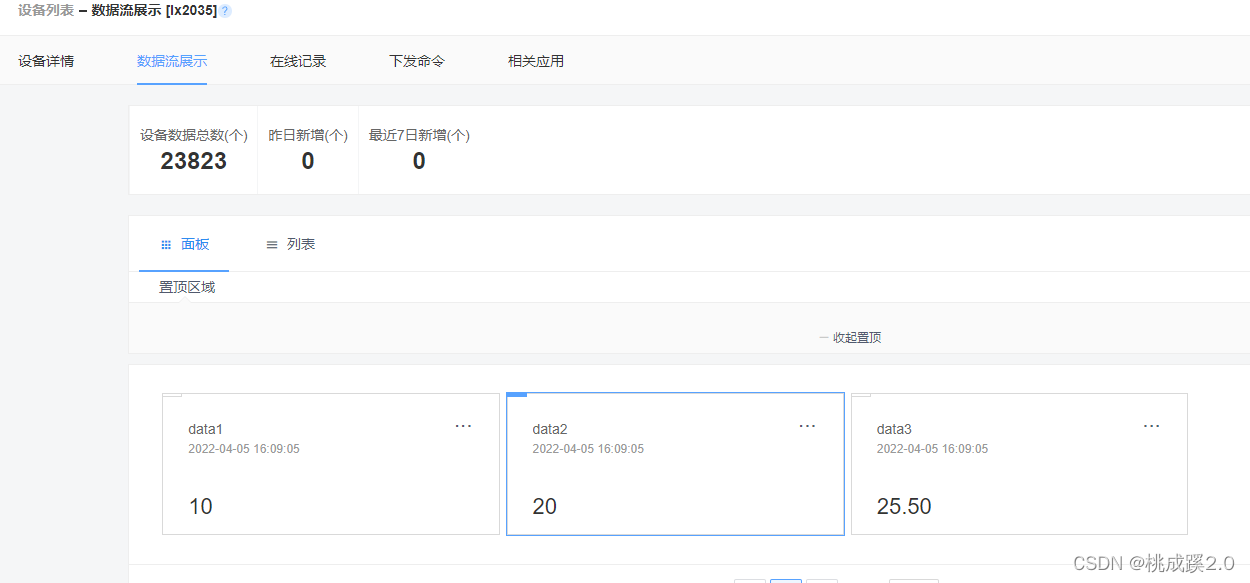Open the ellipsis menu on the data1 card
1250x583 pixels.
(x=463, y=425)
